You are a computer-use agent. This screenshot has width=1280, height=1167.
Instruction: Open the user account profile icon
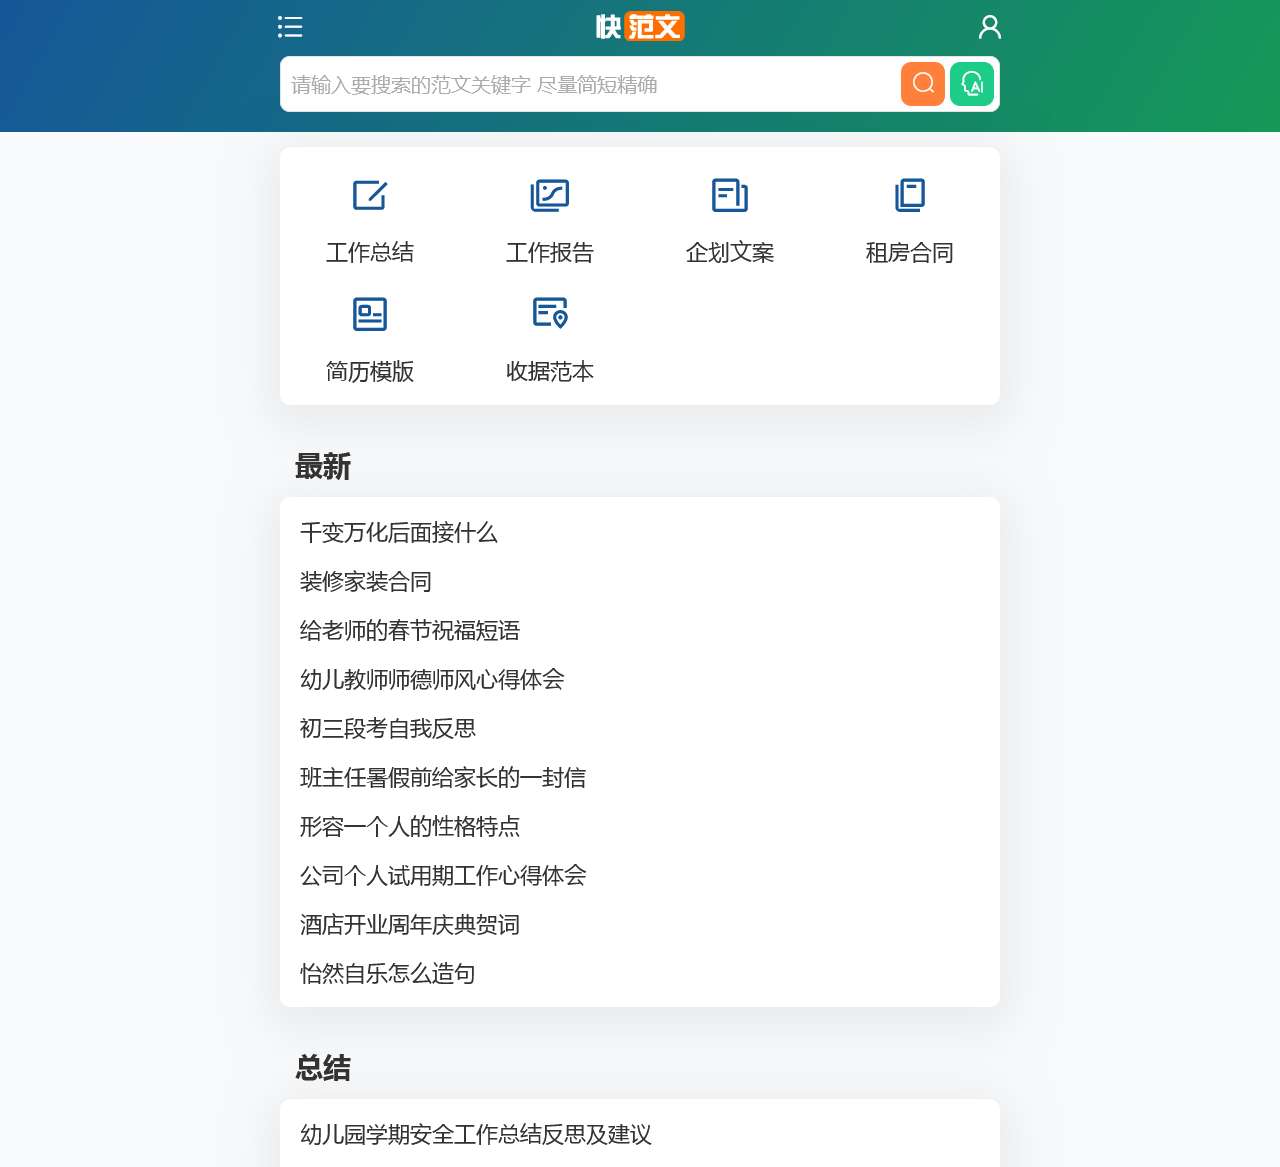click(x=990, y=27)
